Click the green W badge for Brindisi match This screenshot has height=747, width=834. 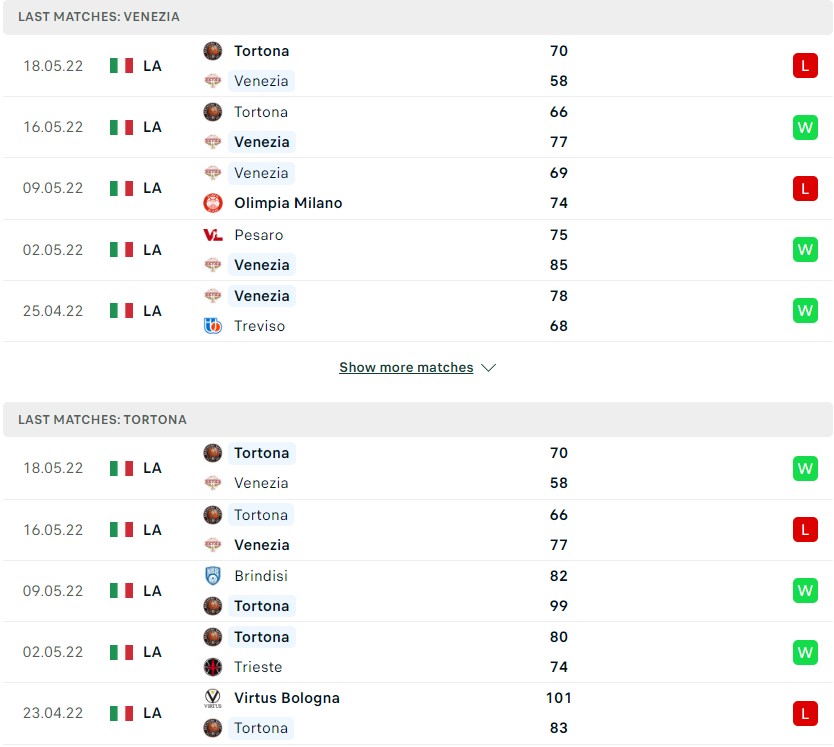tap(805, 591)
